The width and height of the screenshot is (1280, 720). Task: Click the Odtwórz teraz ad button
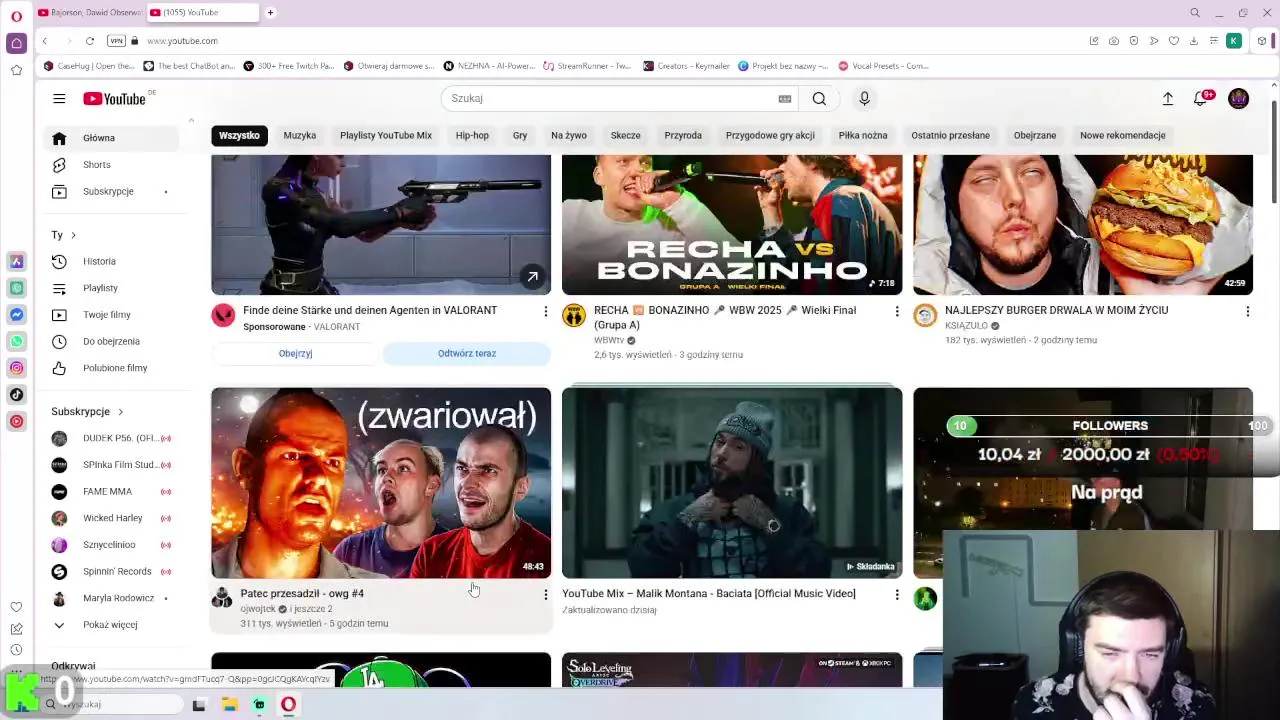pos(466,353)
